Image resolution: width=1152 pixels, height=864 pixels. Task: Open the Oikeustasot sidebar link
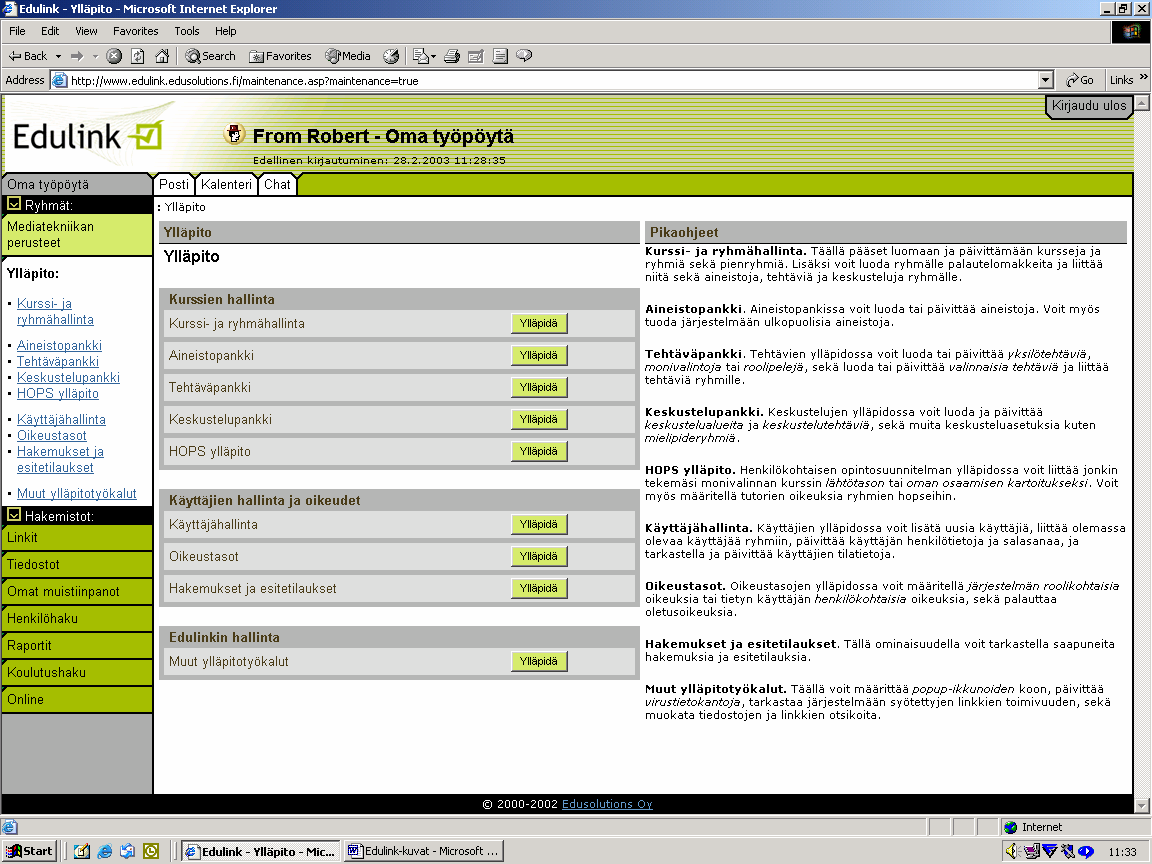pyautogui.click(x=52, y=436)
